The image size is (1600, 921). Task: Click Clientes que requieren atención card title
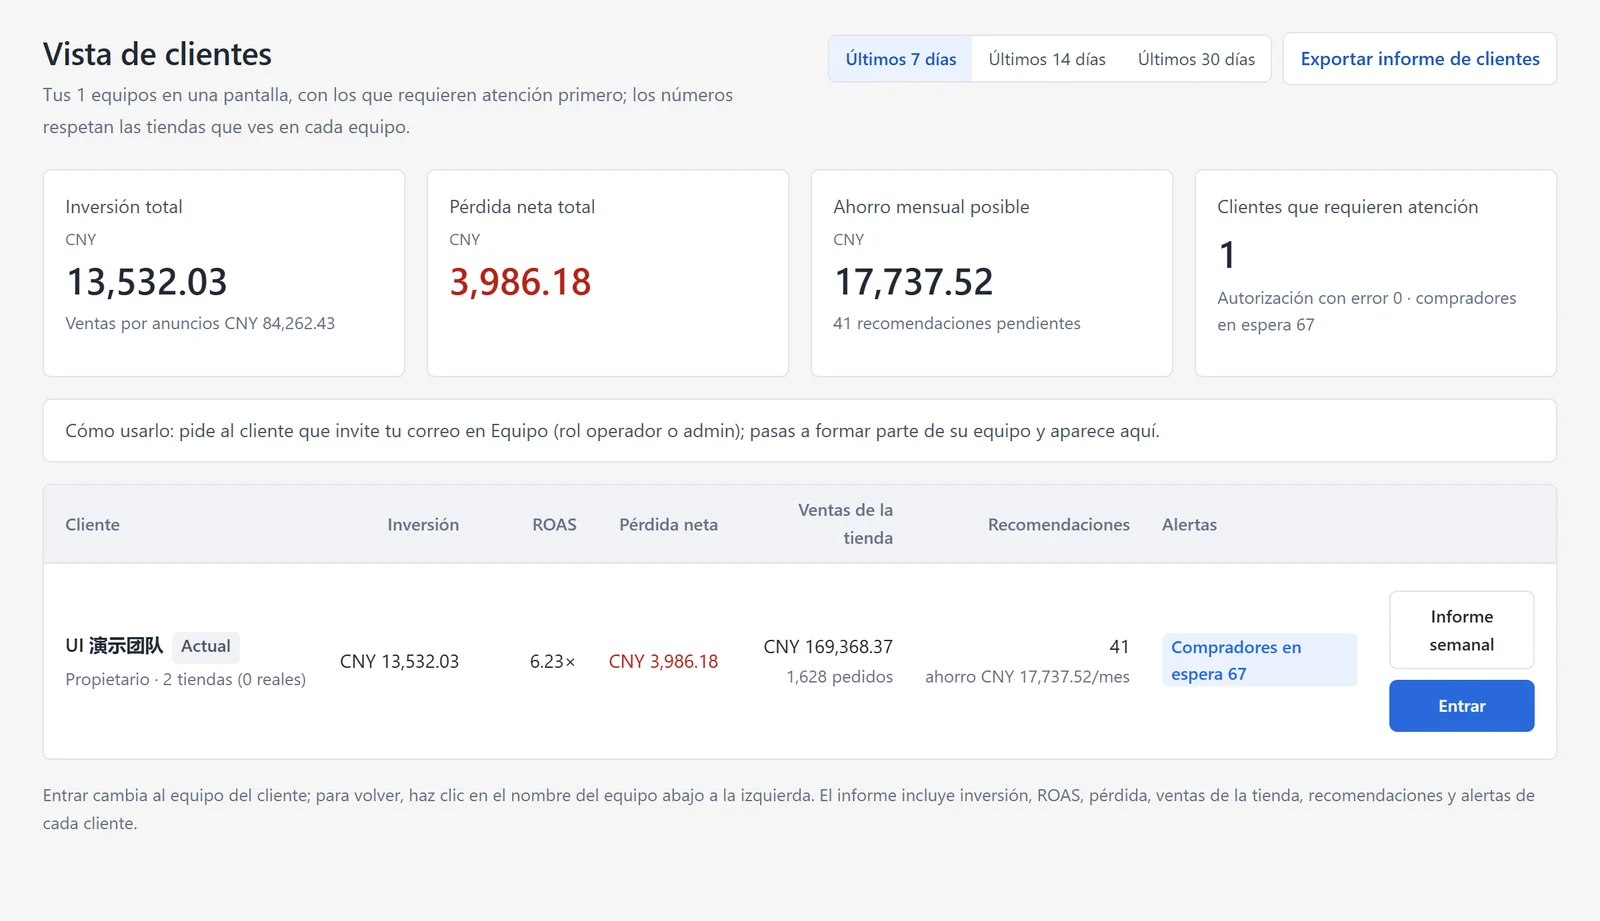pos(1347,207)
